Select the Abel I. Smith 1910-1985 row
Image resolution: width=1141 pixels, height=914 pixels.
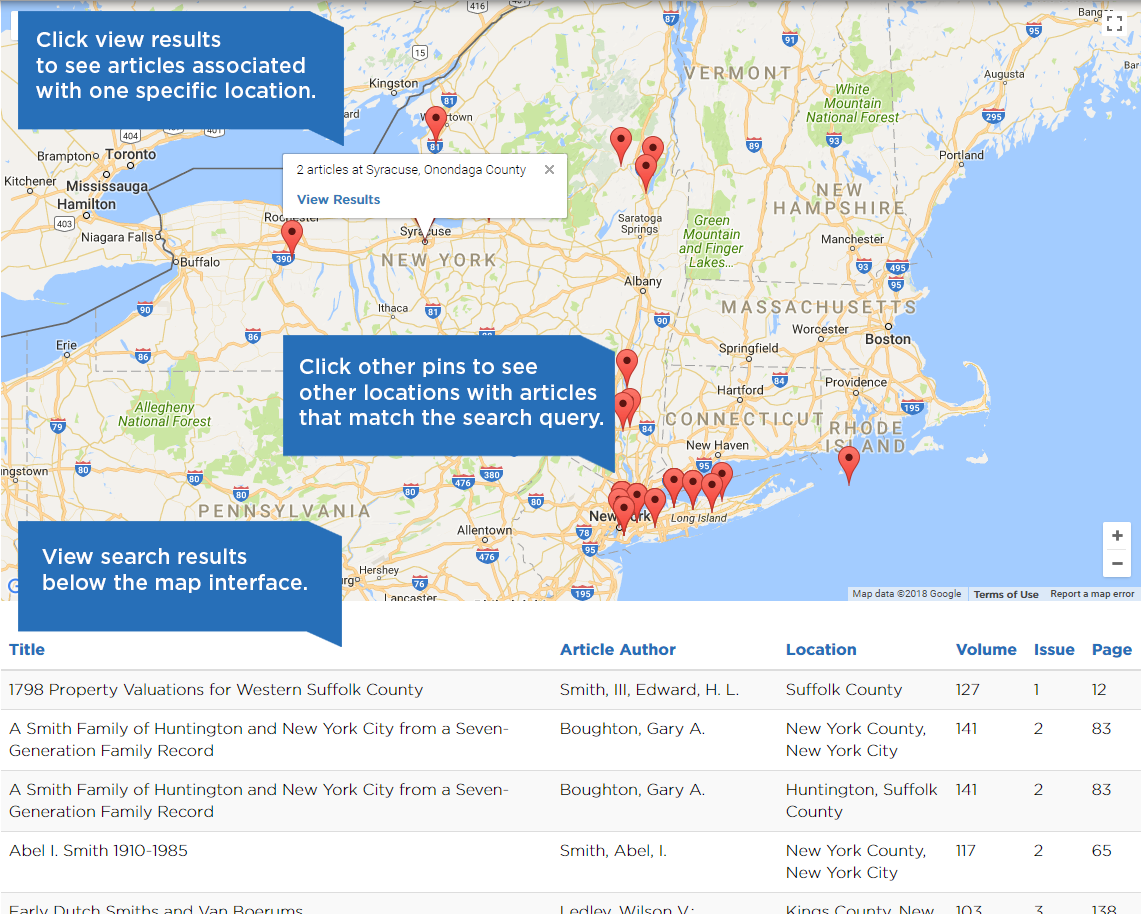click(98, 851)
